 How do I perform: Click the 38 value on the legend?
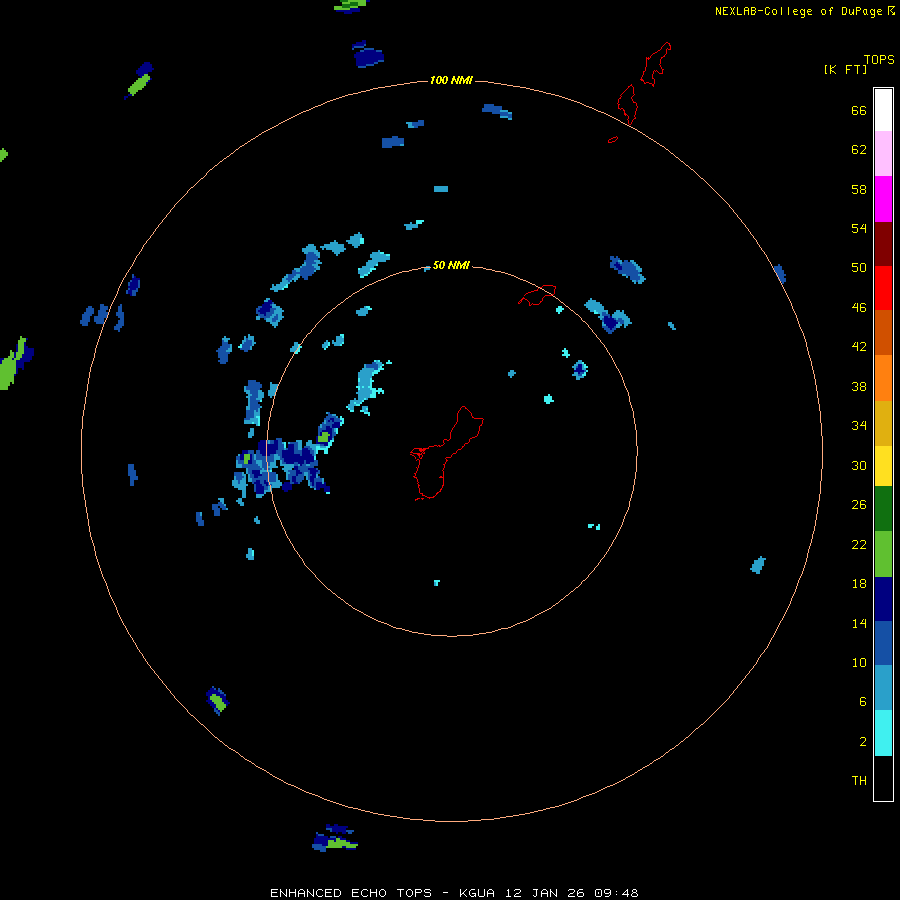tap(859, 386)
